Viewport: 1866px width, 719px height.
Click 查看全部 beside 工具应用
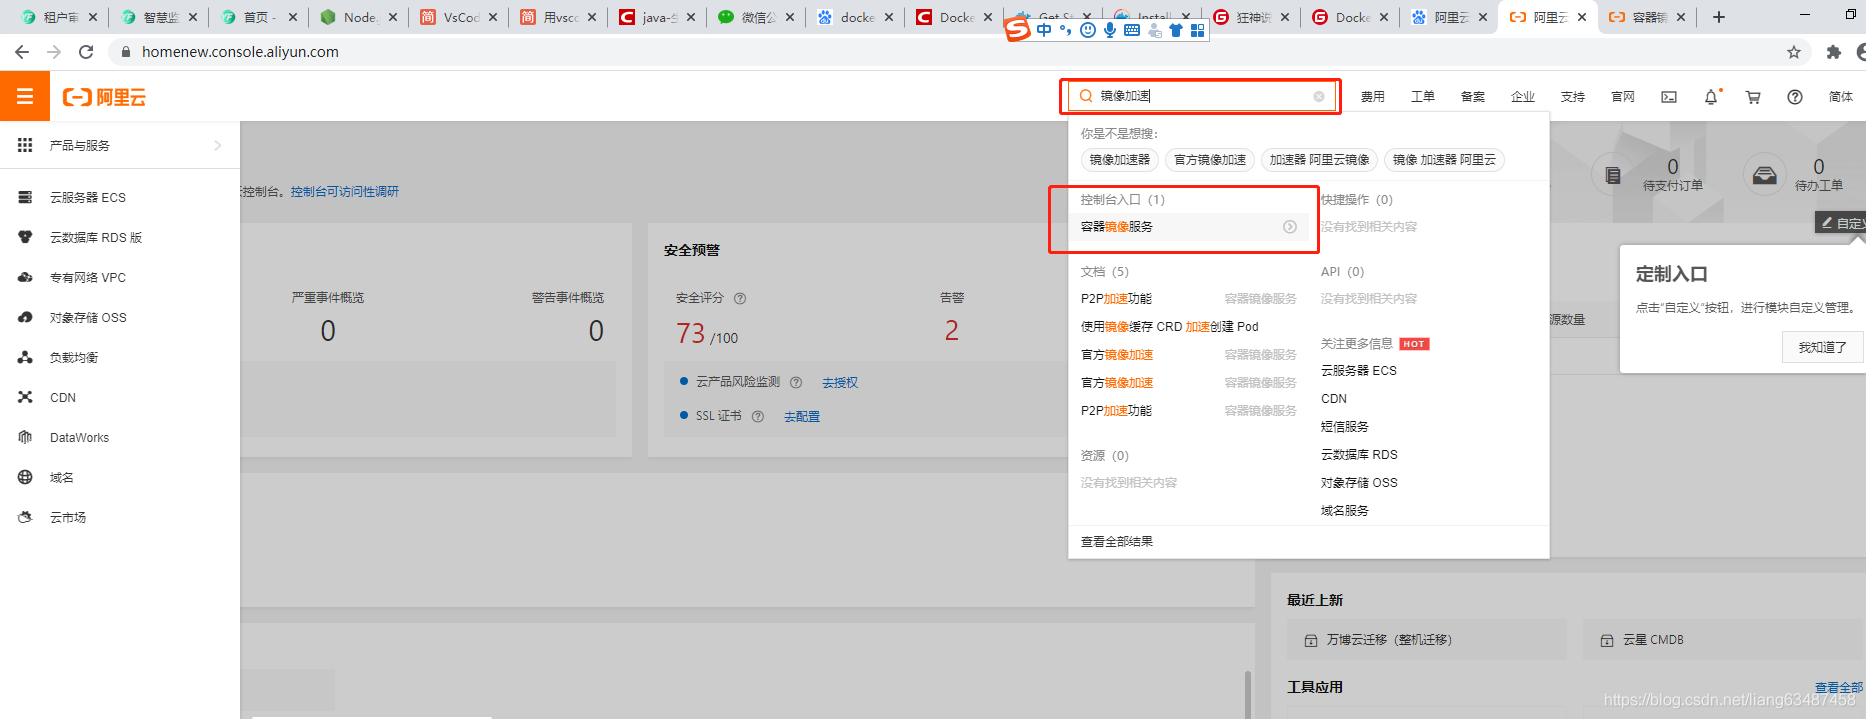click(1839, 688)
